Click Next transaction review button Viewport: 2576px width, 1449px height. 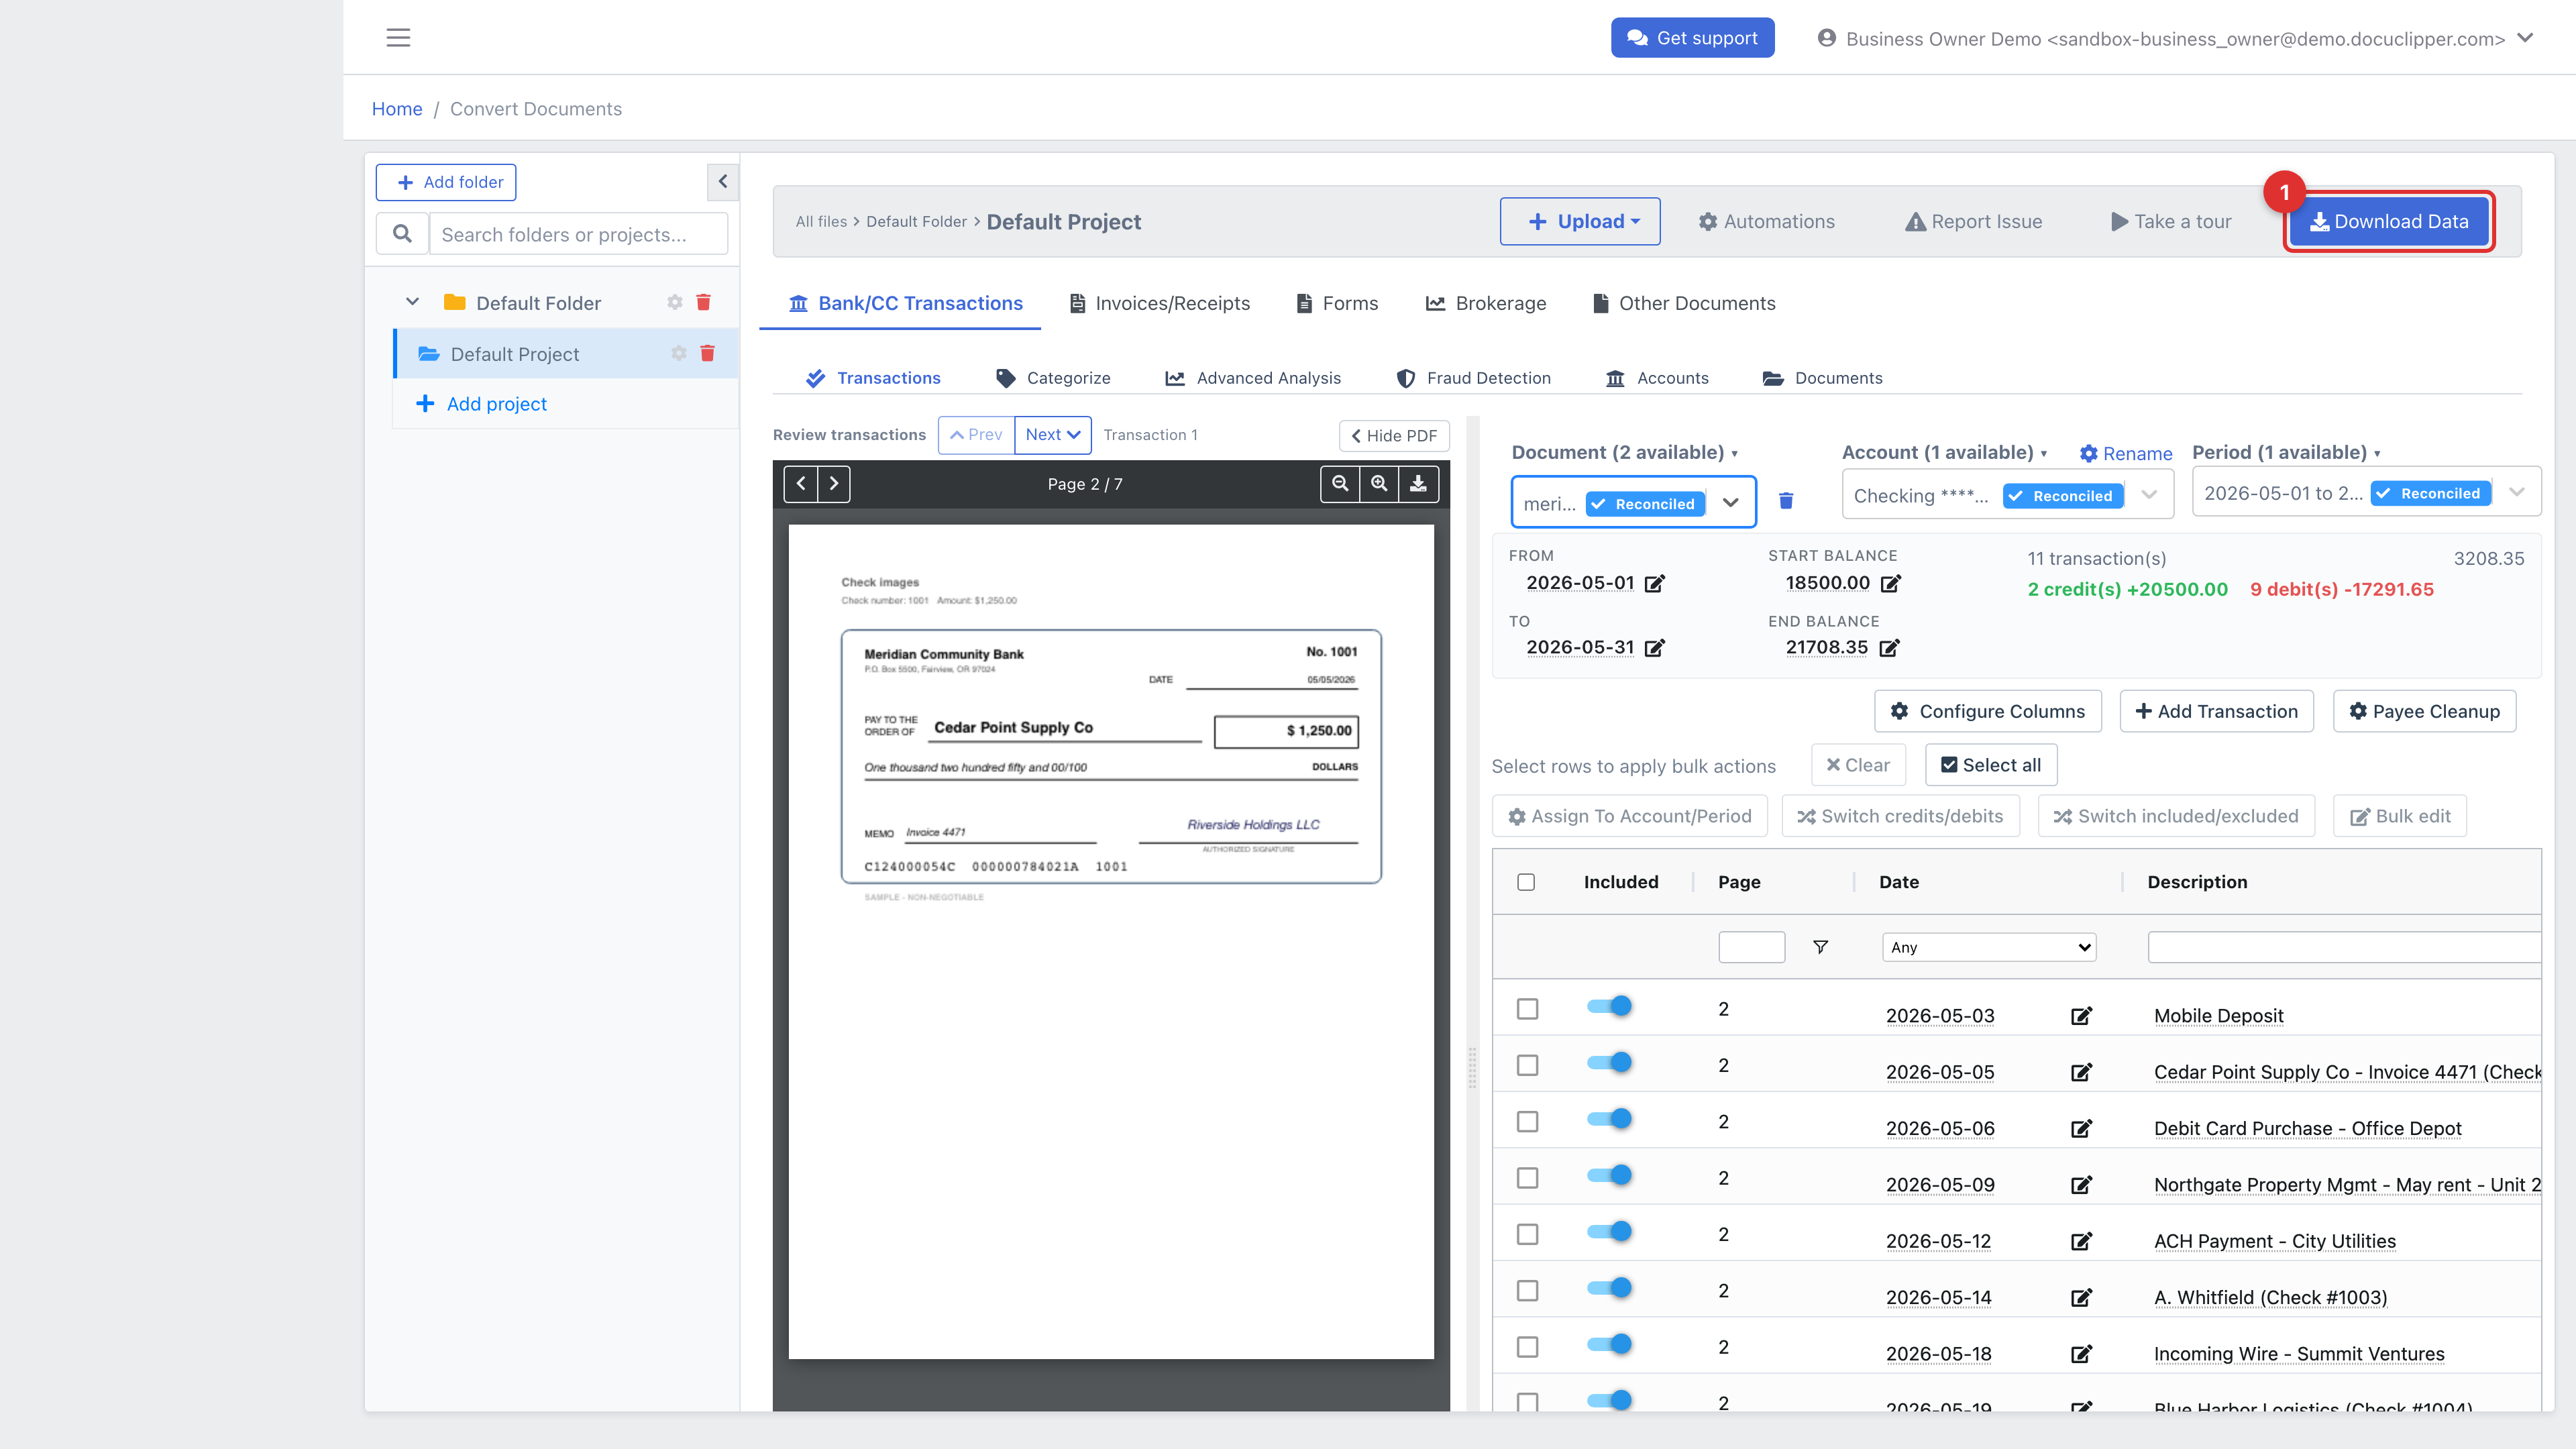tap(1053, 435)
